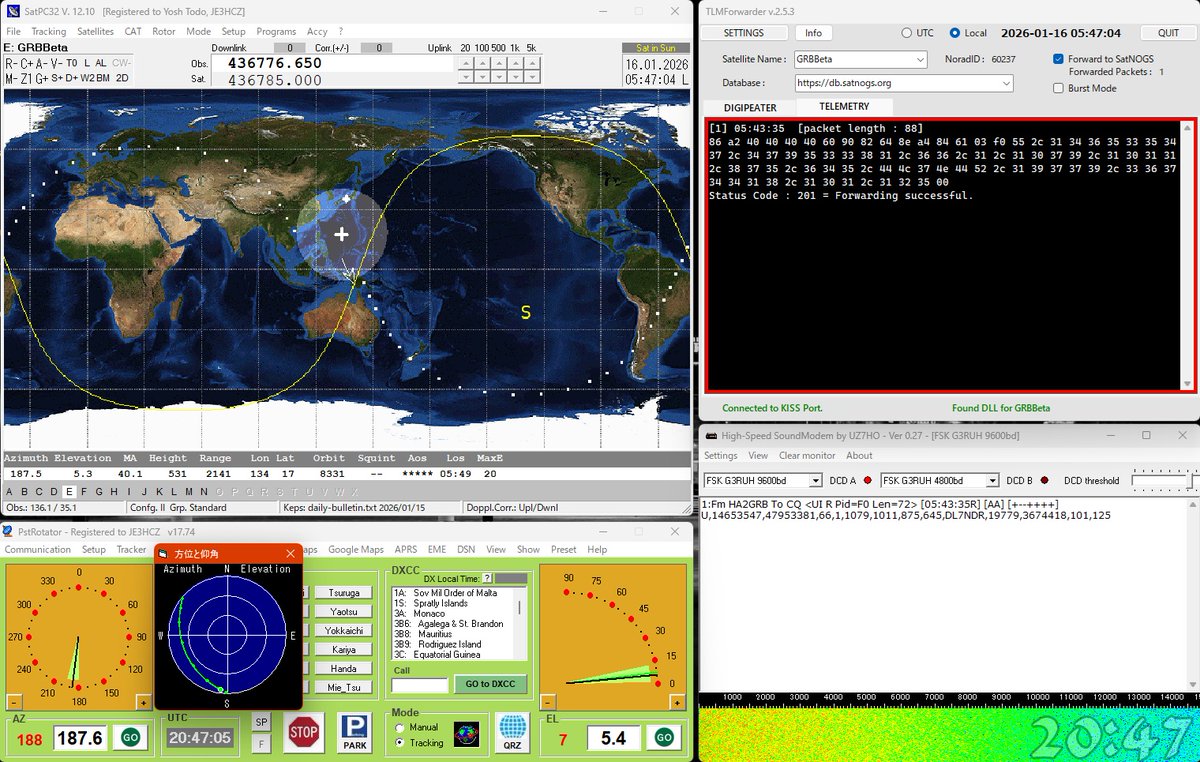This screenshot has height=762, width=1200.
Task: Toggle the R- control in SatPC32
Action: [10, 63]
